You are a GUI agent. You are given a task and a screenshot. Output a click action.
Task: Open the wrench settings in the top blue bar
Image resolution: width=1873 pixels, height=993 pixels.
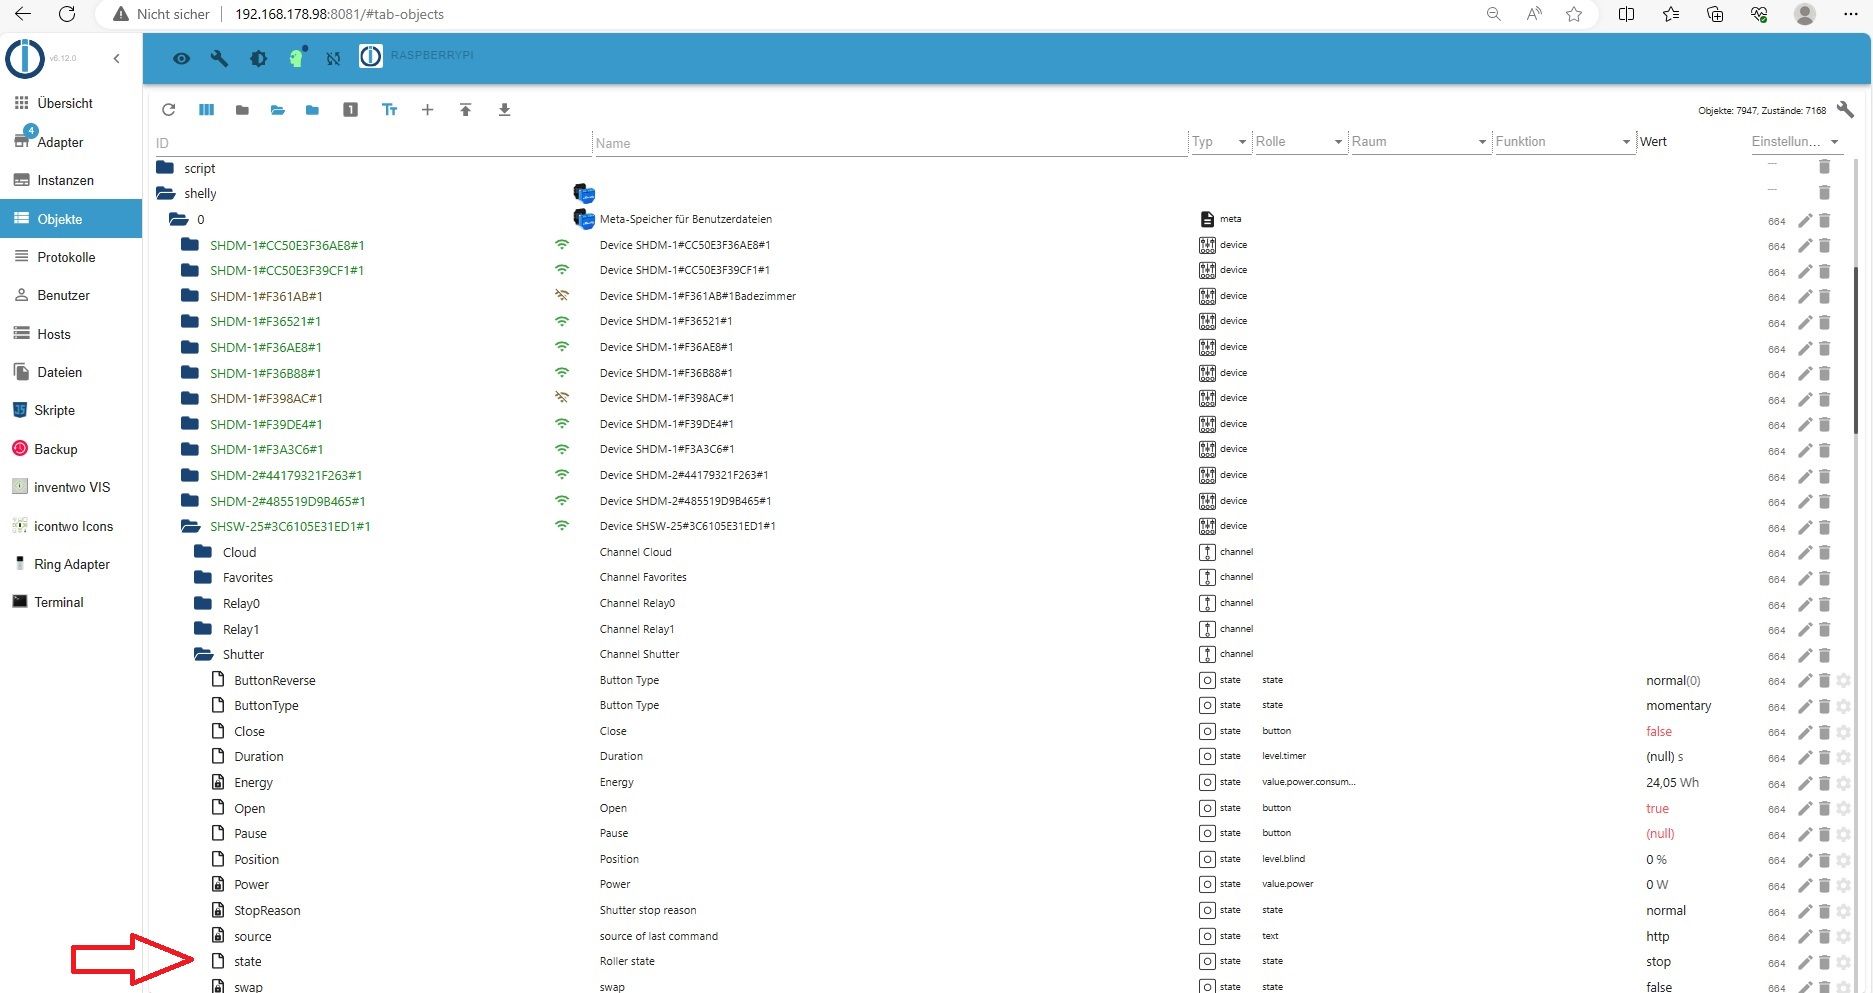pyautogui.click(x=219, y=58)
